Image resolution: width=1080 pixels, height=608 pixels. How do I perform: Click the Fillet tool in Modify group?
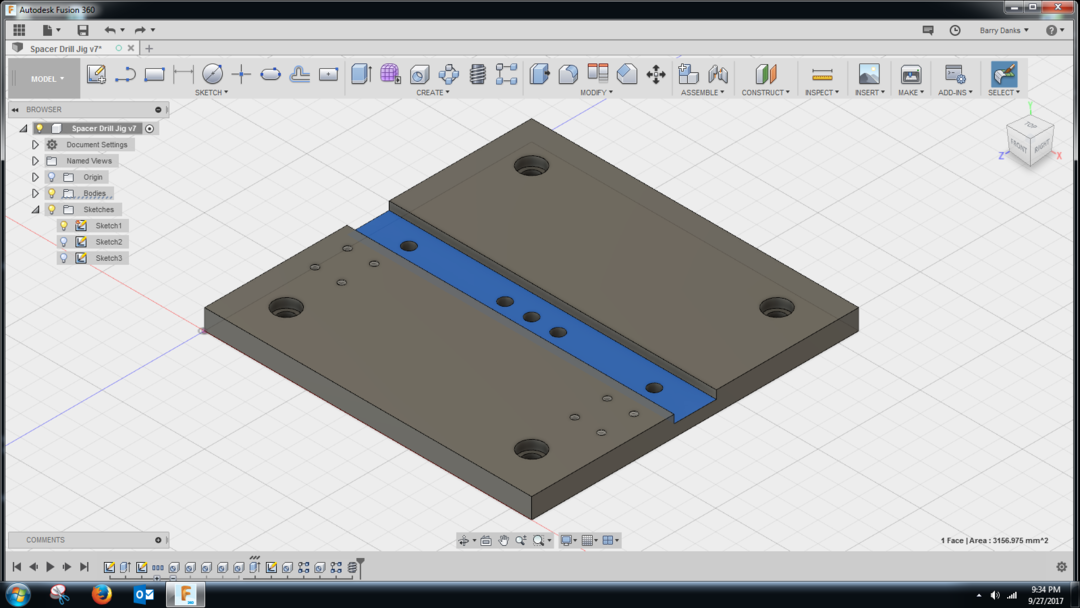click(x=568, y=74)
